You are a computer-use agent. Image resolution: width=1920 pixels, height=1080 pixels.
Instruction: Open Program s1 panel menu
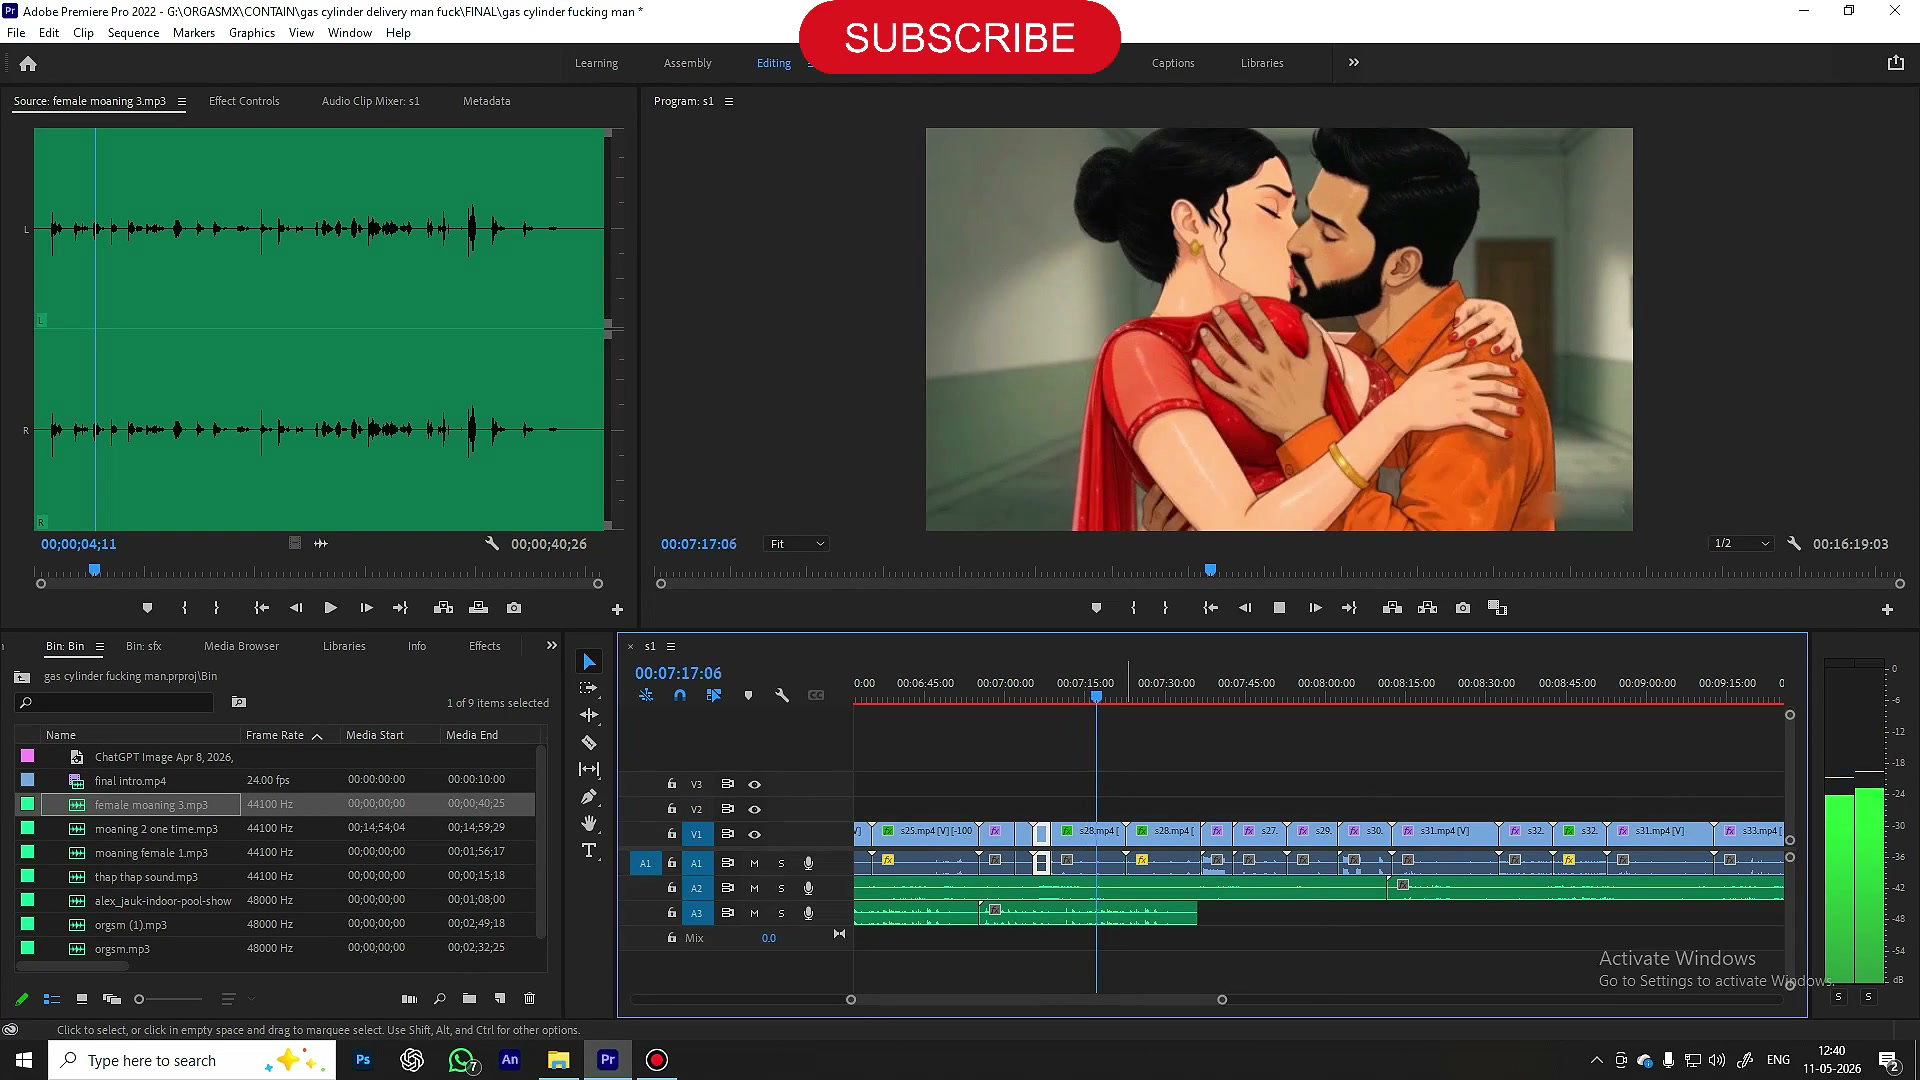(728, 101)
